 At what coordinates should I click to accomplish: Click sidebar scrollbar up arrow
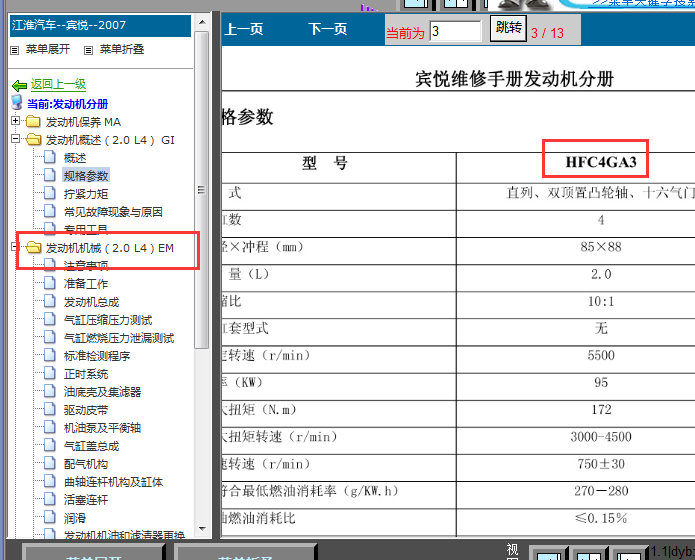(202, 22)
